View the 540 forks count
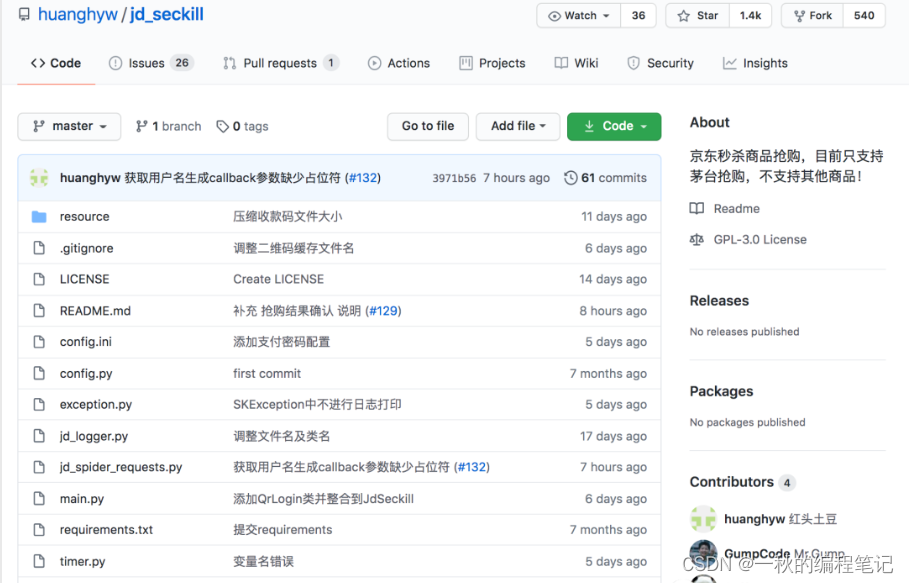This screenshot has width=909, height=583. click(x=864, y=16)
